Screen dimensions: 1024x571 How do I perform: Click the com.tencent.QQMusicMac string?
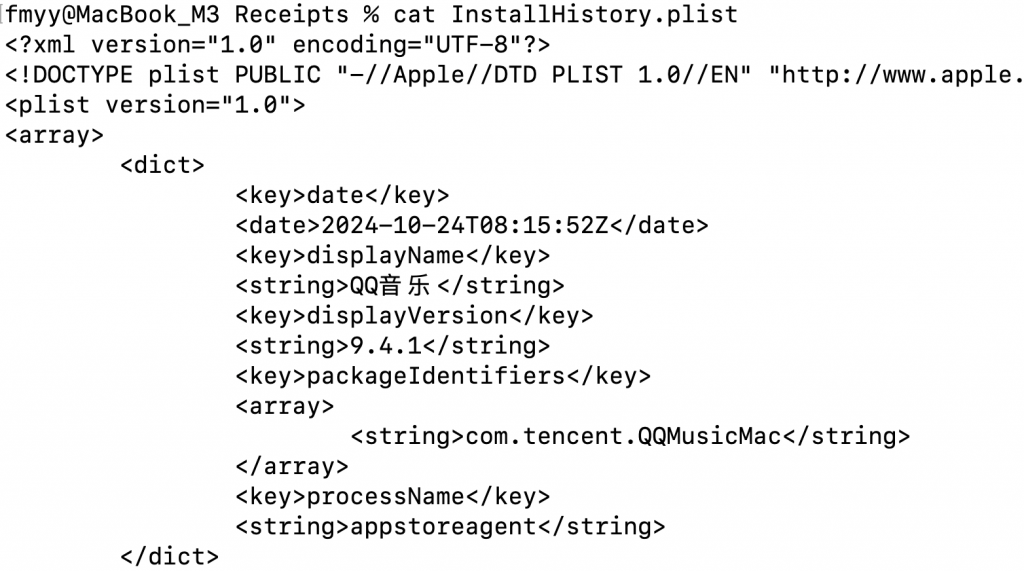click(624, 436)
